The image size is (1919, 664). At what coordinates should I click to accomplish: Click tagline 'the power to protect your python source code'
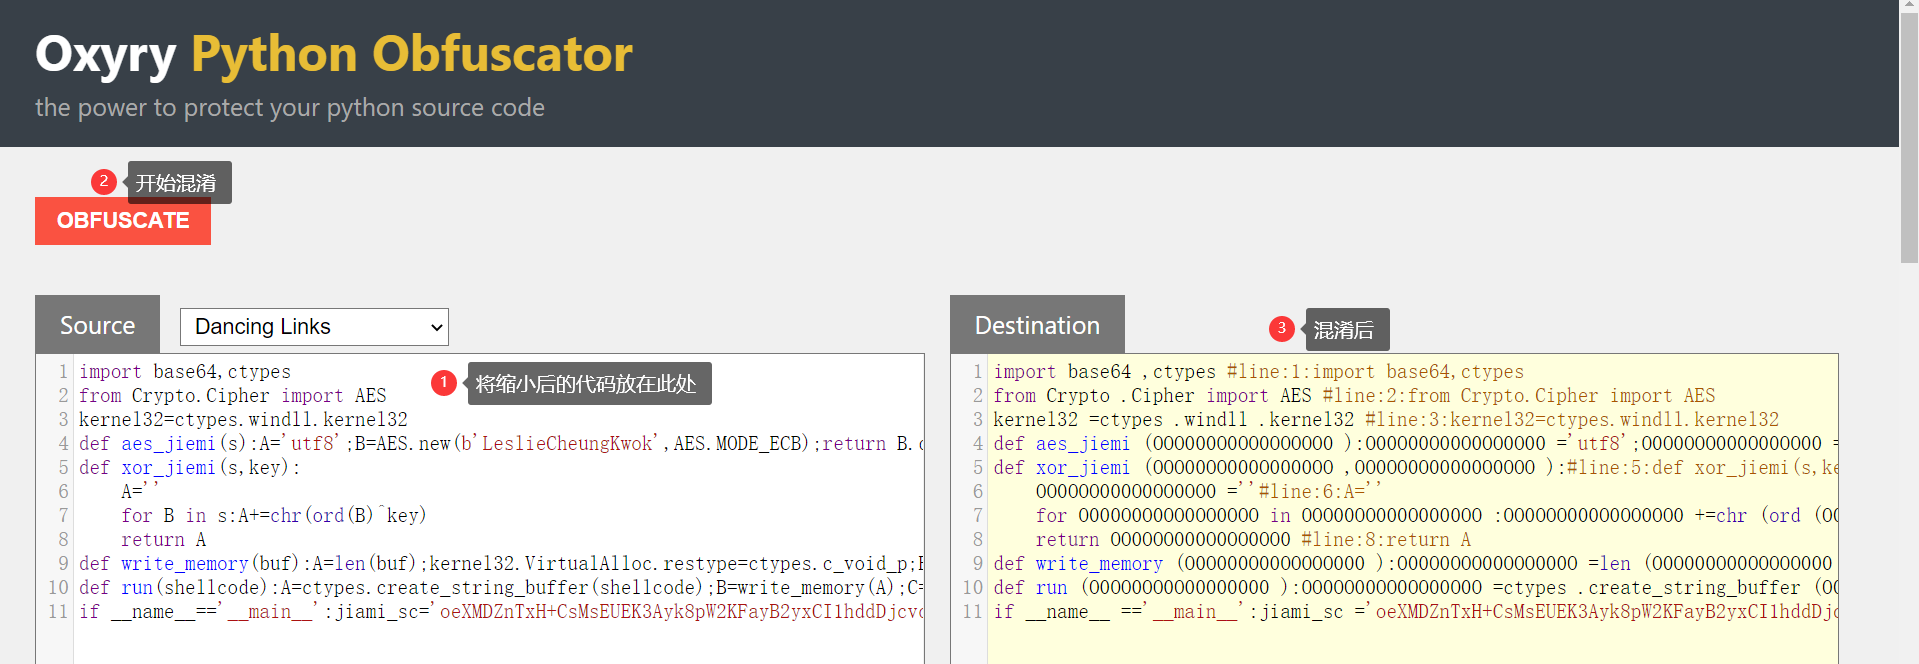tap(290, 108)
